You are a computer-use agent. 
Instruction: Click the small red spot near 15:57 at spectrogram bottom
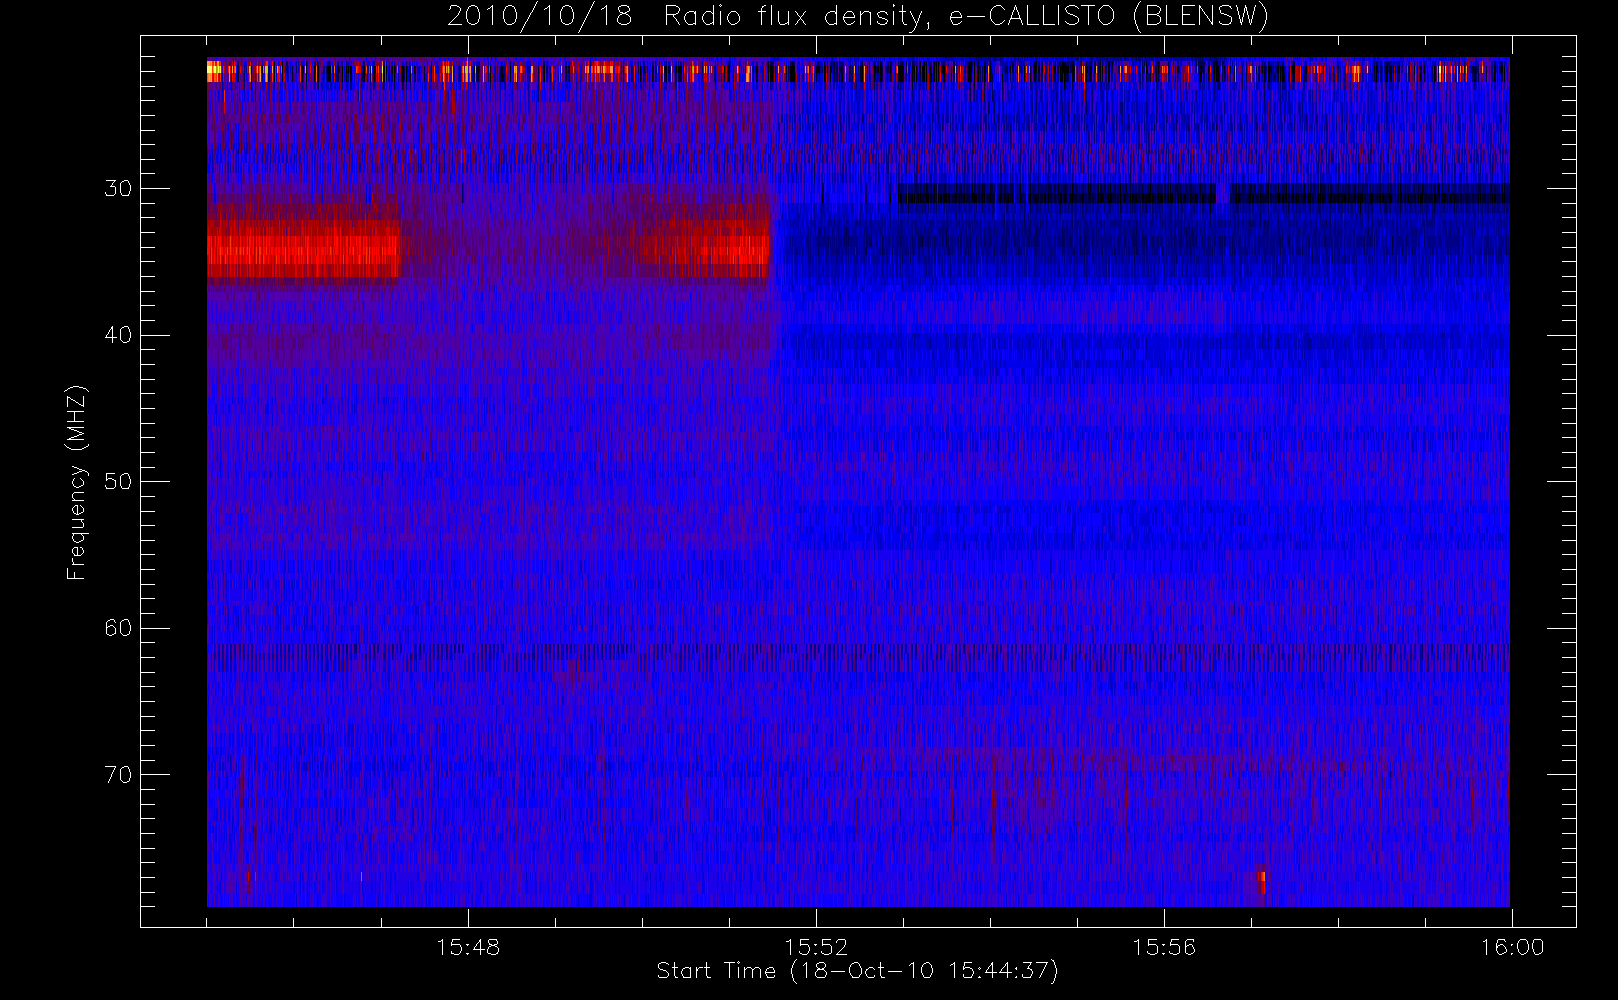(1262, 883)
